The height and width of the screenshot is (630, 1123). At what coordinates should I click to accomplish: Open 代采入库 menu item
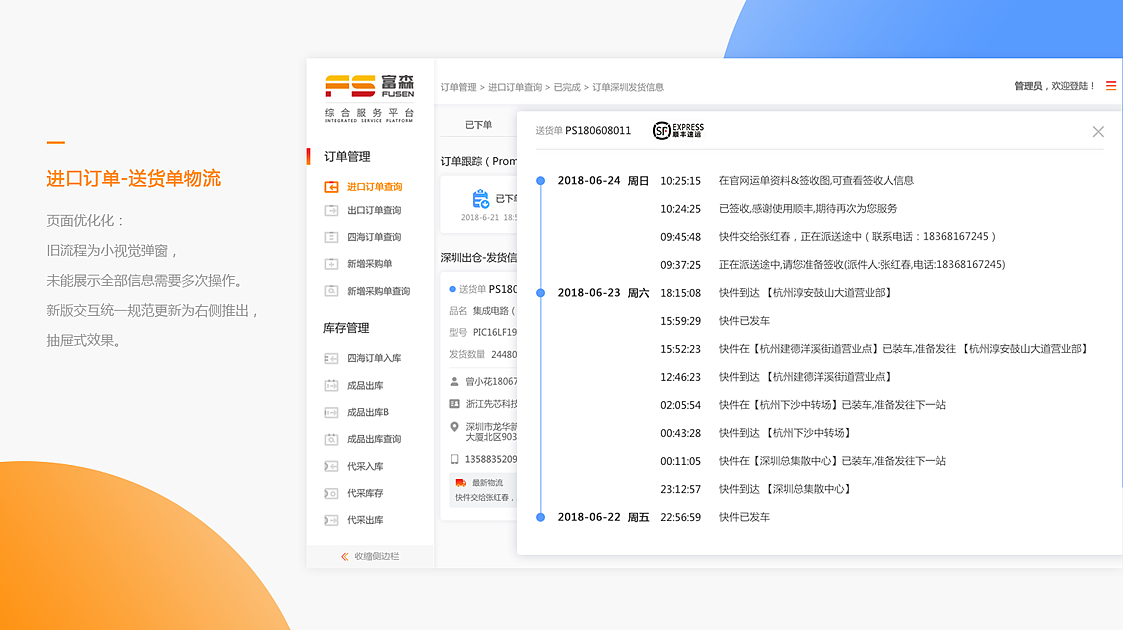(365, 466)
